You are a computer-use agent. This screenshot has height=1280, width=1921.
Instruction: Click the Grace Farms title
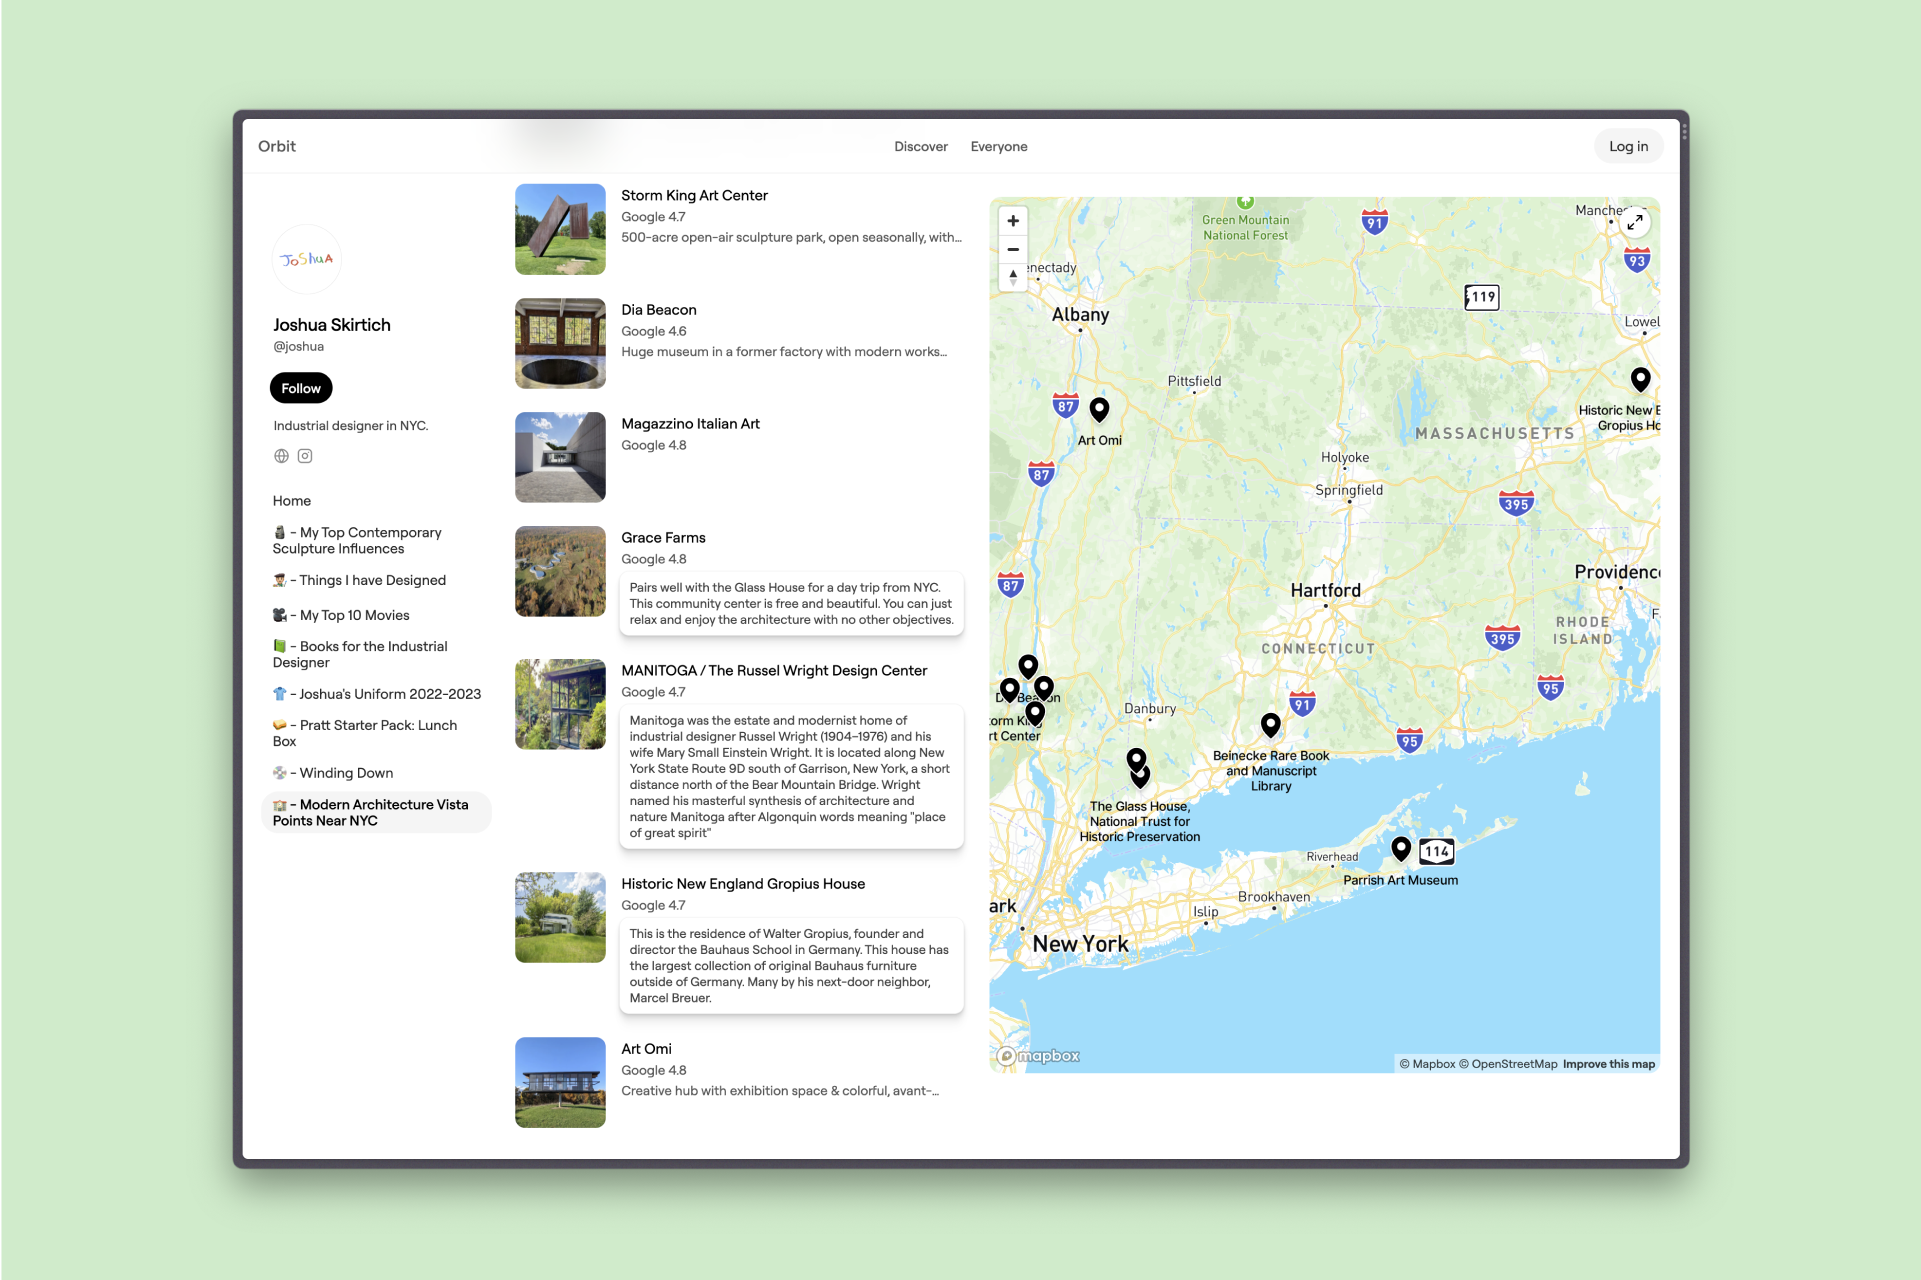click(x=663, y=538)
